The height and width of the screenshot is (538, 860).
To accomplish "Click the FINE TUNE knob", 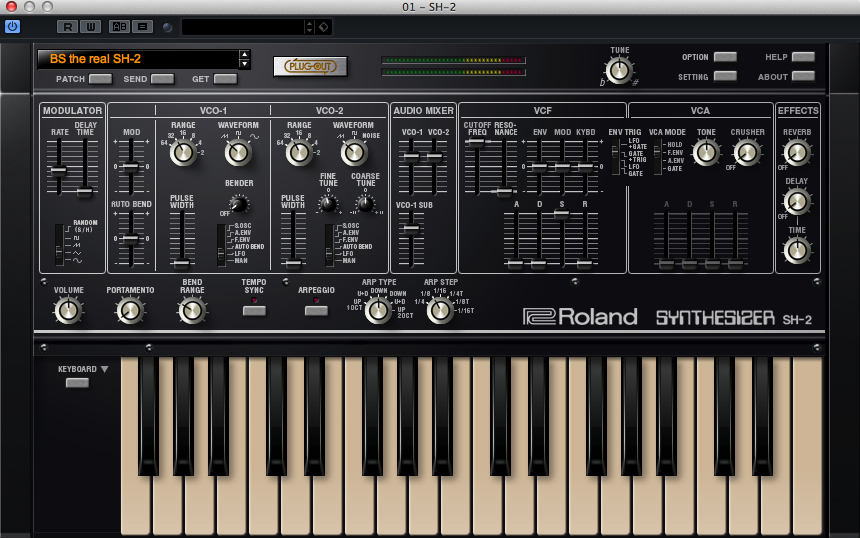I will (328, 205).
